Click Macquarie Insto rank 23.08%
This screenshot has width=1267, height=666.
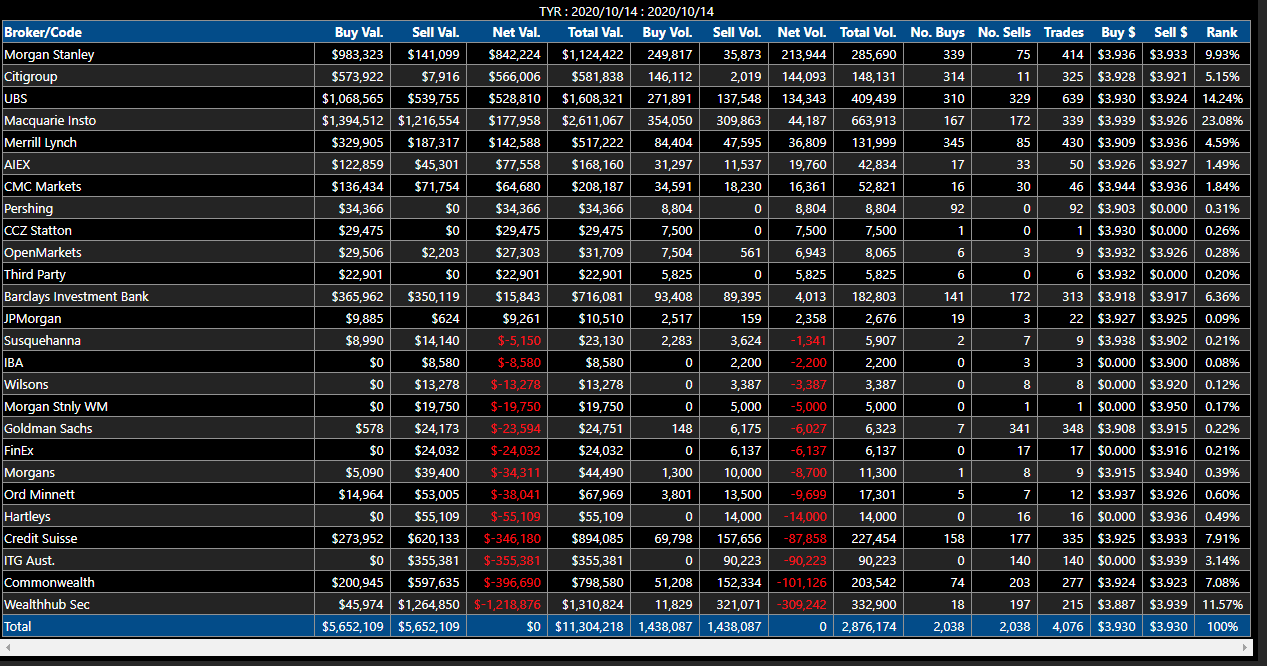pyautogui.click(x=1221, y=120)
